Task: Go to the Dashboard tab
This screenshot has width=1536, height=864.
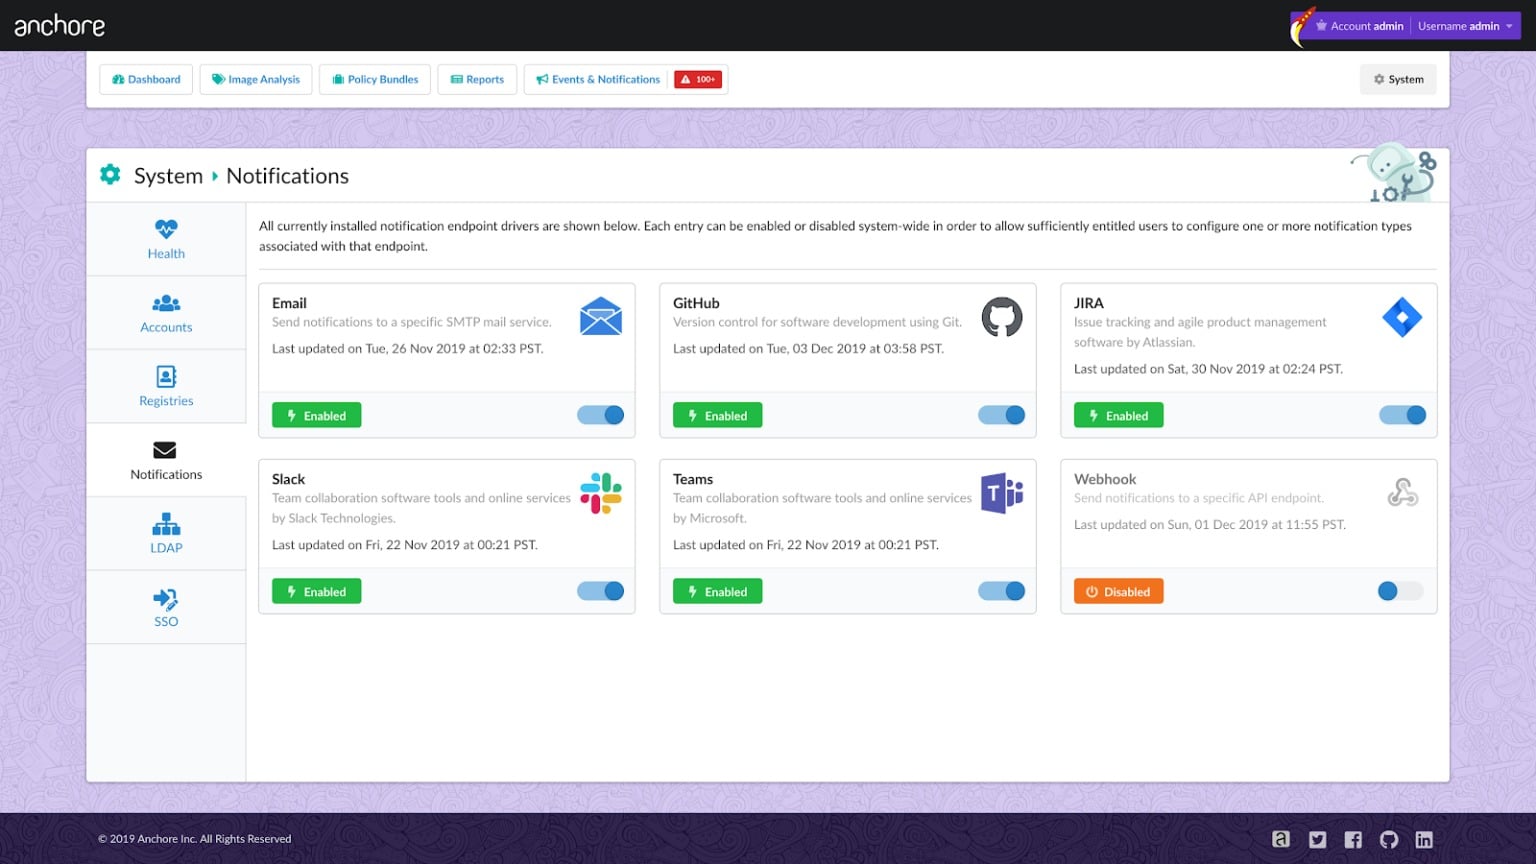Action: click(x=146, y=79)
